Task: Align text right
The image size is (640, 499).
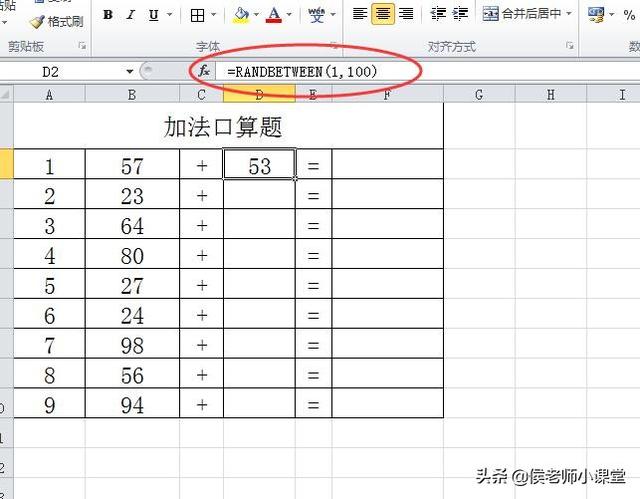Action: pos(406,14)
